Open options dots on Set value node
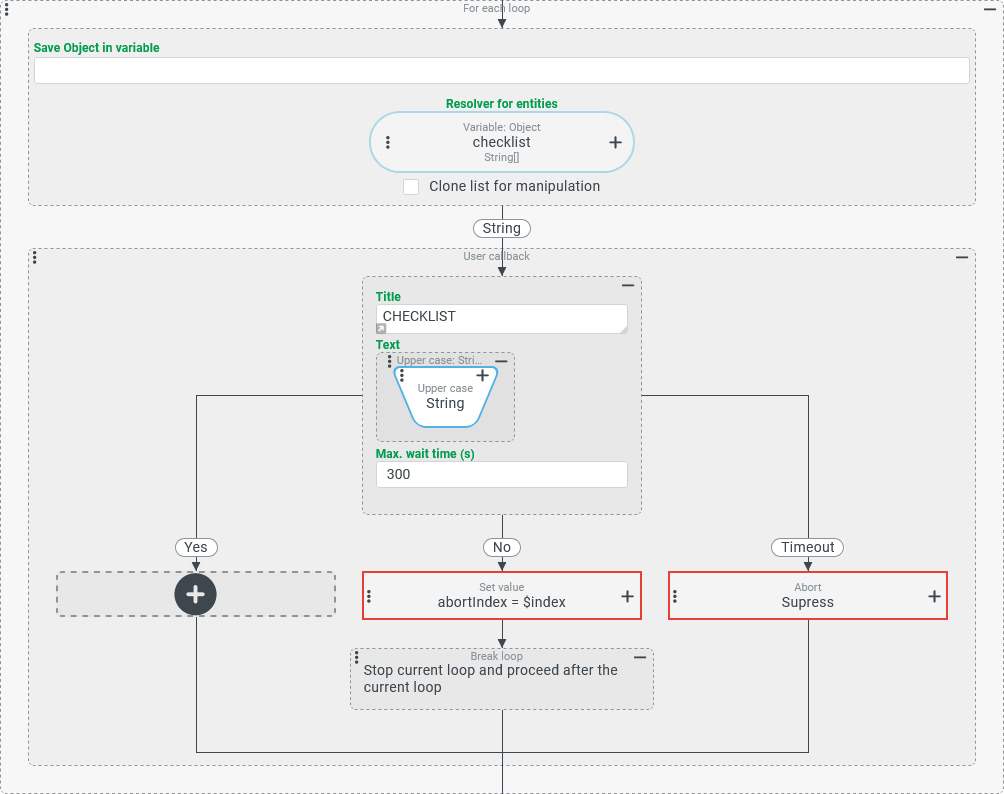 point(369,596)
